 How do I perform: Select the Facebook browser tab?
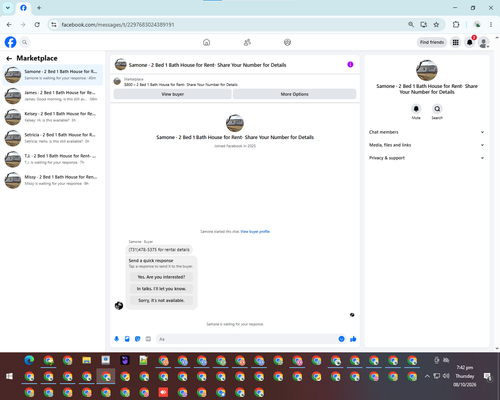point(23,8)
